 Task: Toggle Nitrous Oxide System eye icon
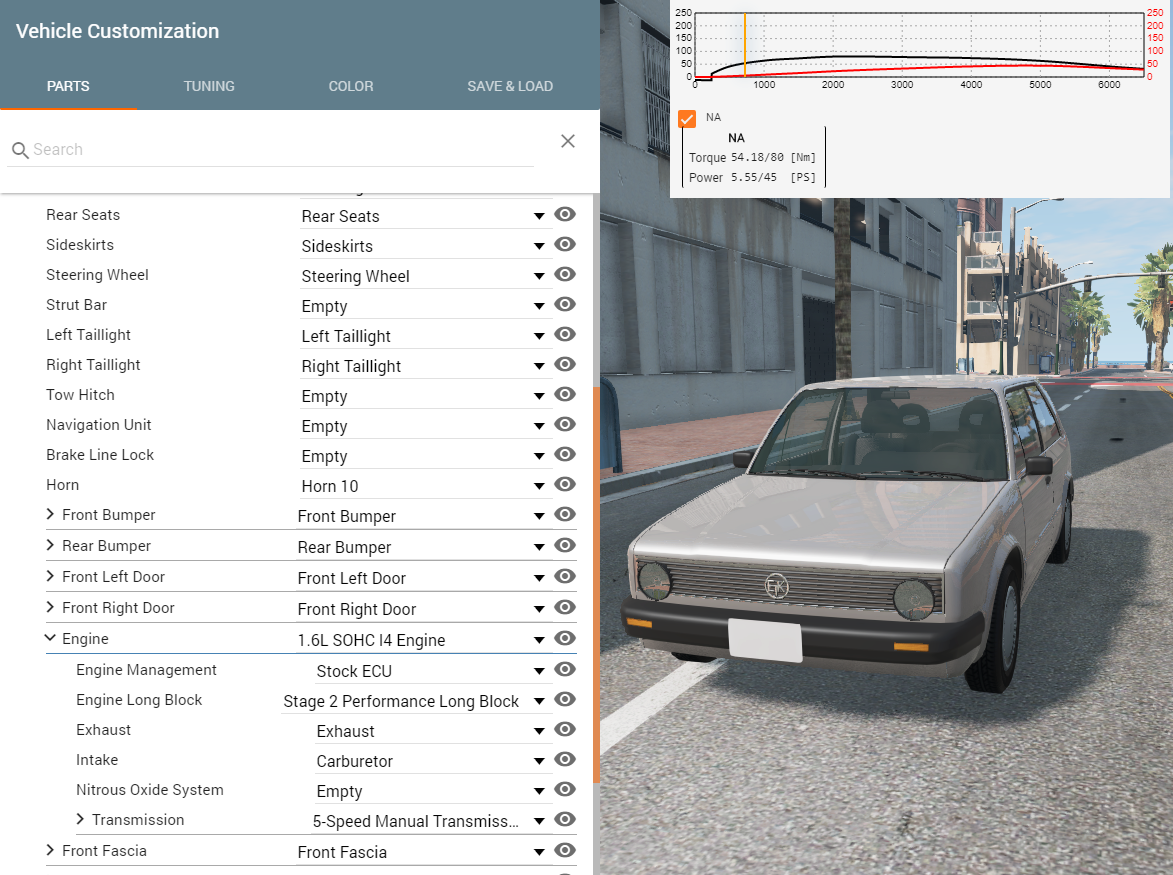pos(565,789)
